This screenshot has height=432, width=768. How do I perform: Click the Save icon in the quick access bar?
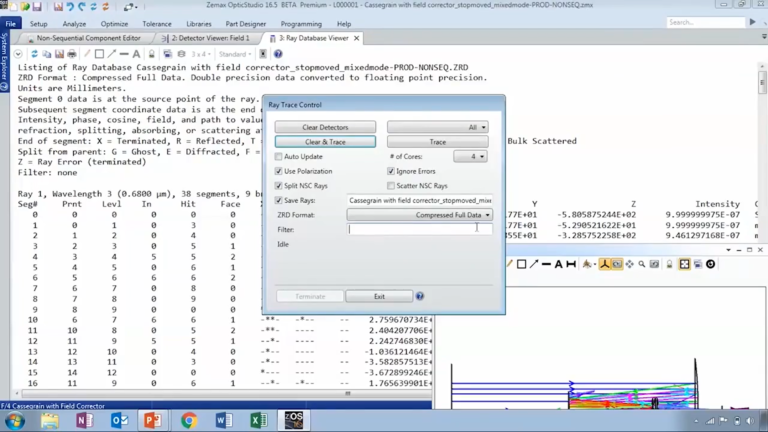(37, 6)
